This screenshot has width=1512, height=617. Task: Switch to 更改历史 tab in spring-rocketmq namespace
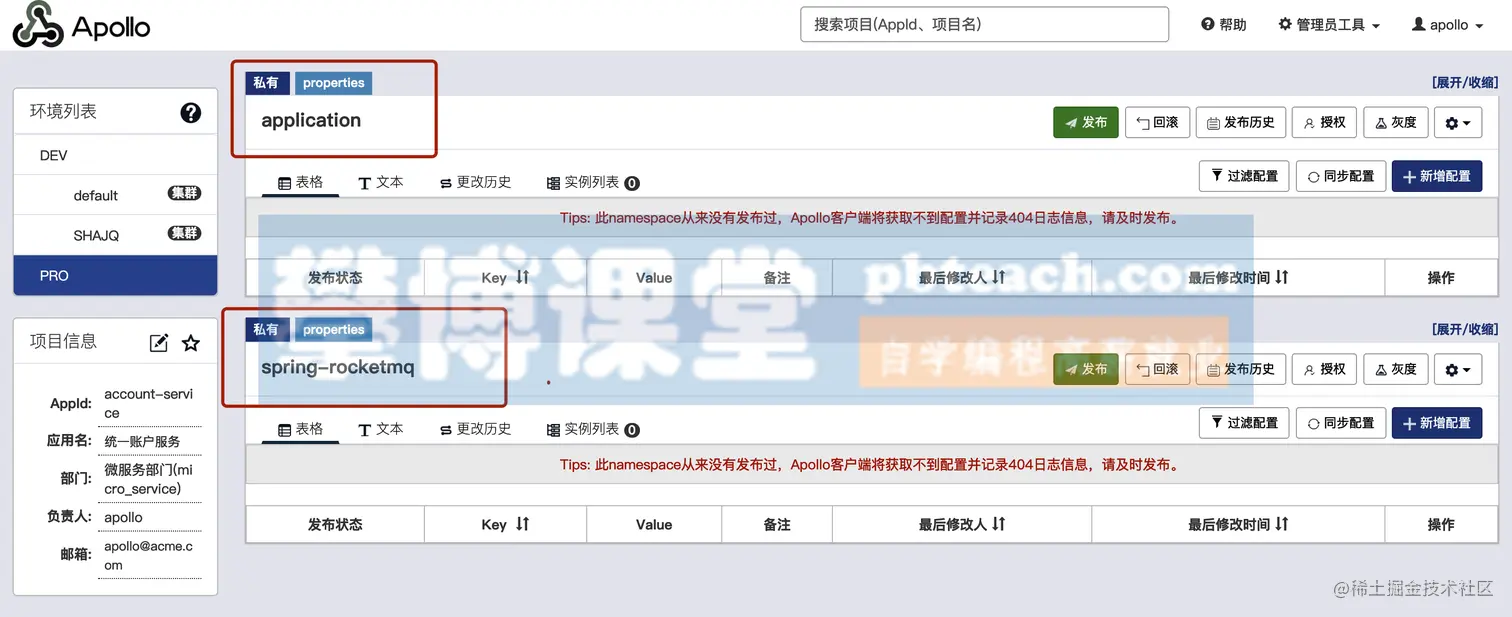coord(475,429)
